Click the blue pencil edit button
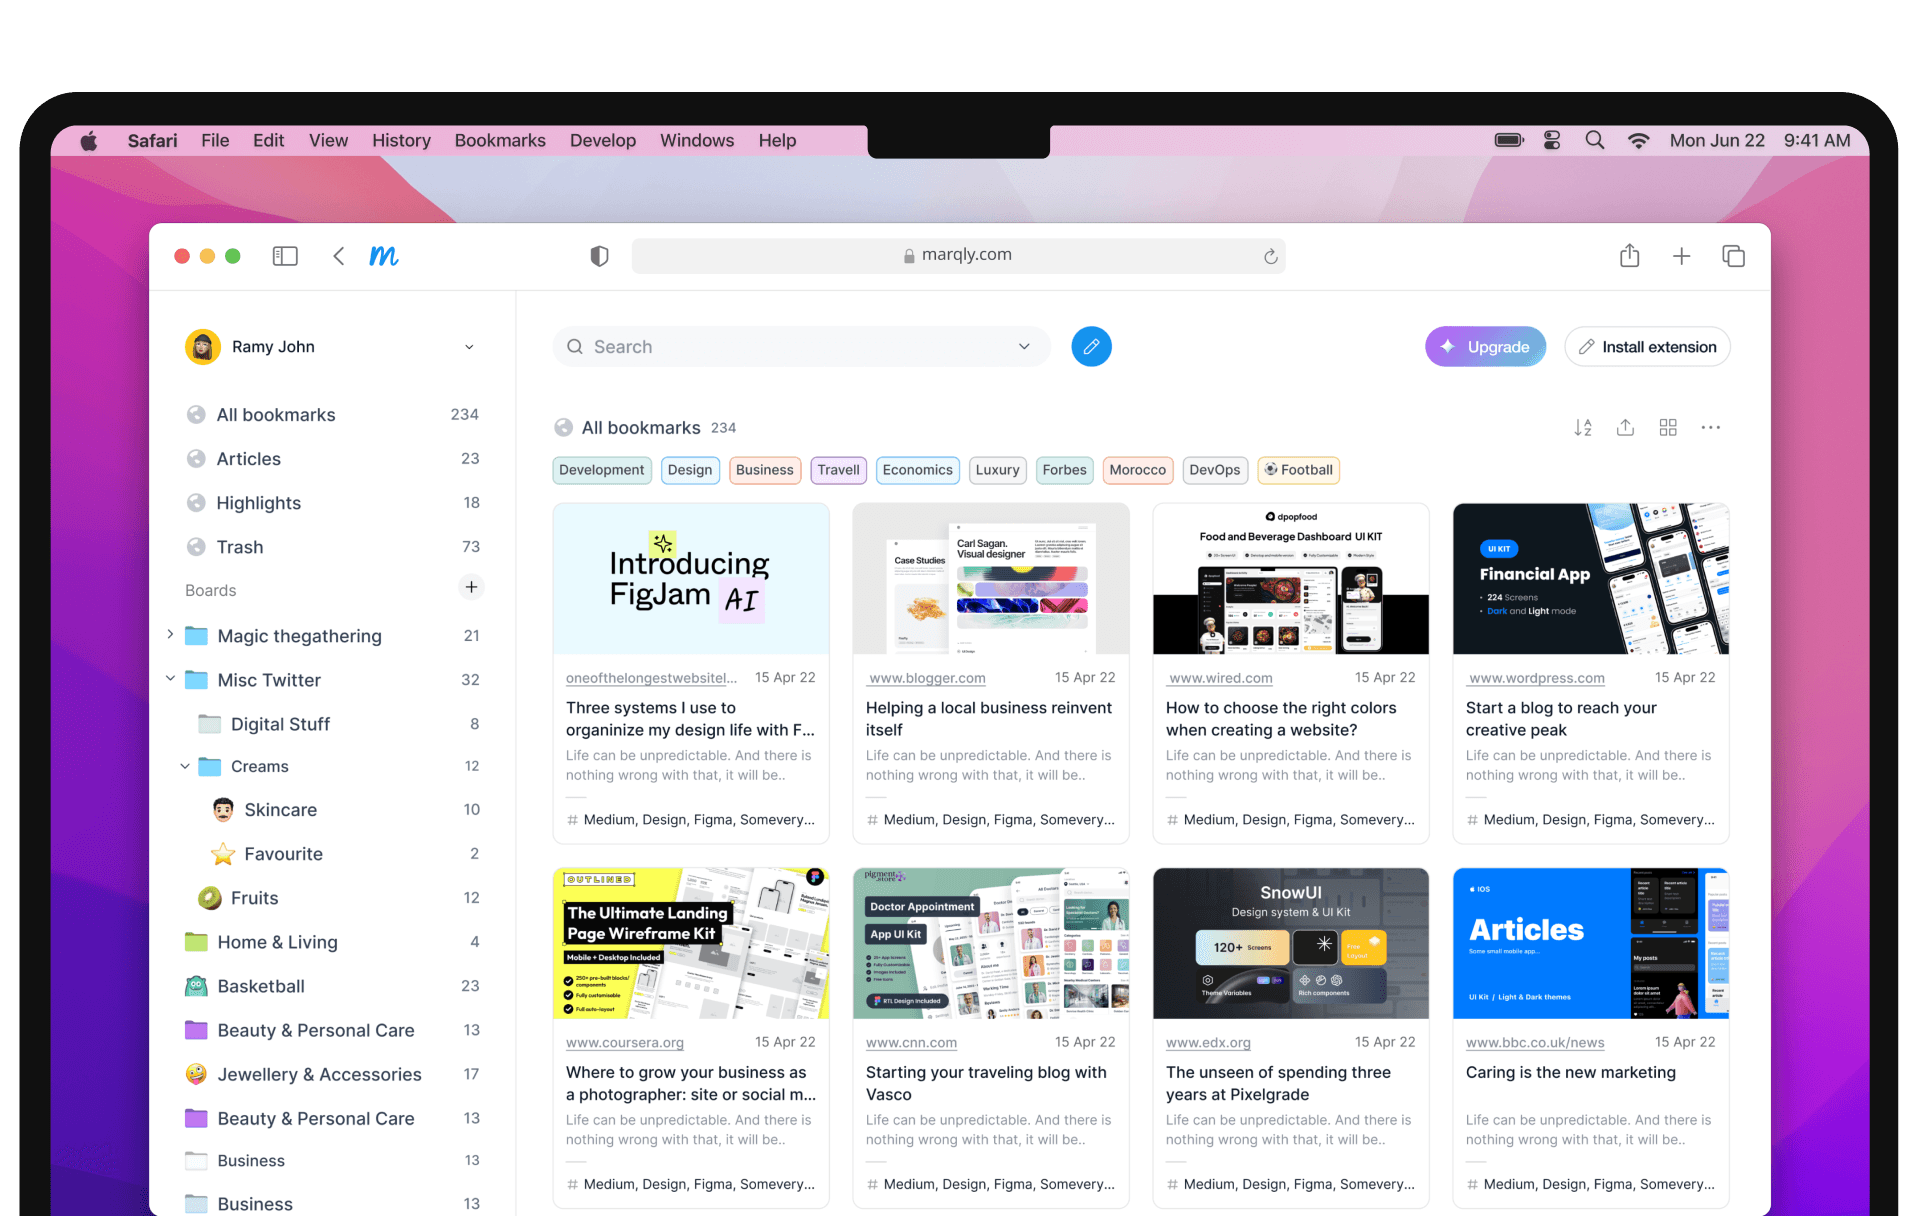This screenshot has width=1920, height=1216. click(x=1091, y=347)
